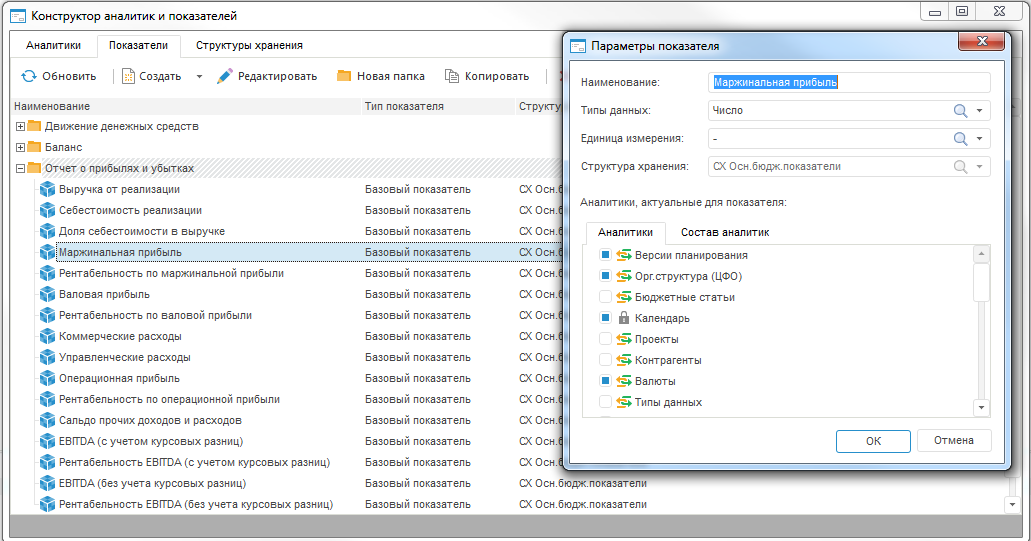Image resolution: width=1031 pixels, height=541 pixels.
Task: Click the Наименование text field
Action: pos(848,82)
